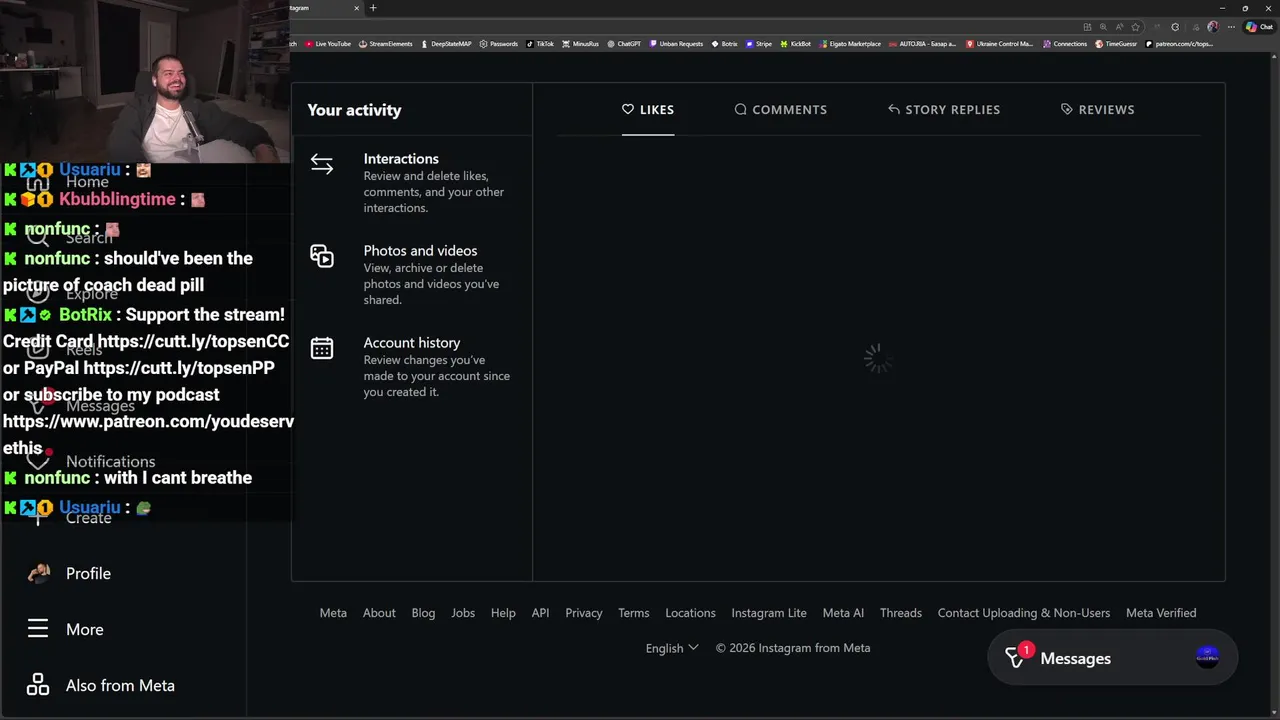Click the read aloud icon in address bar
This screenshot has width=1280, height=720.
point(1119,27)
